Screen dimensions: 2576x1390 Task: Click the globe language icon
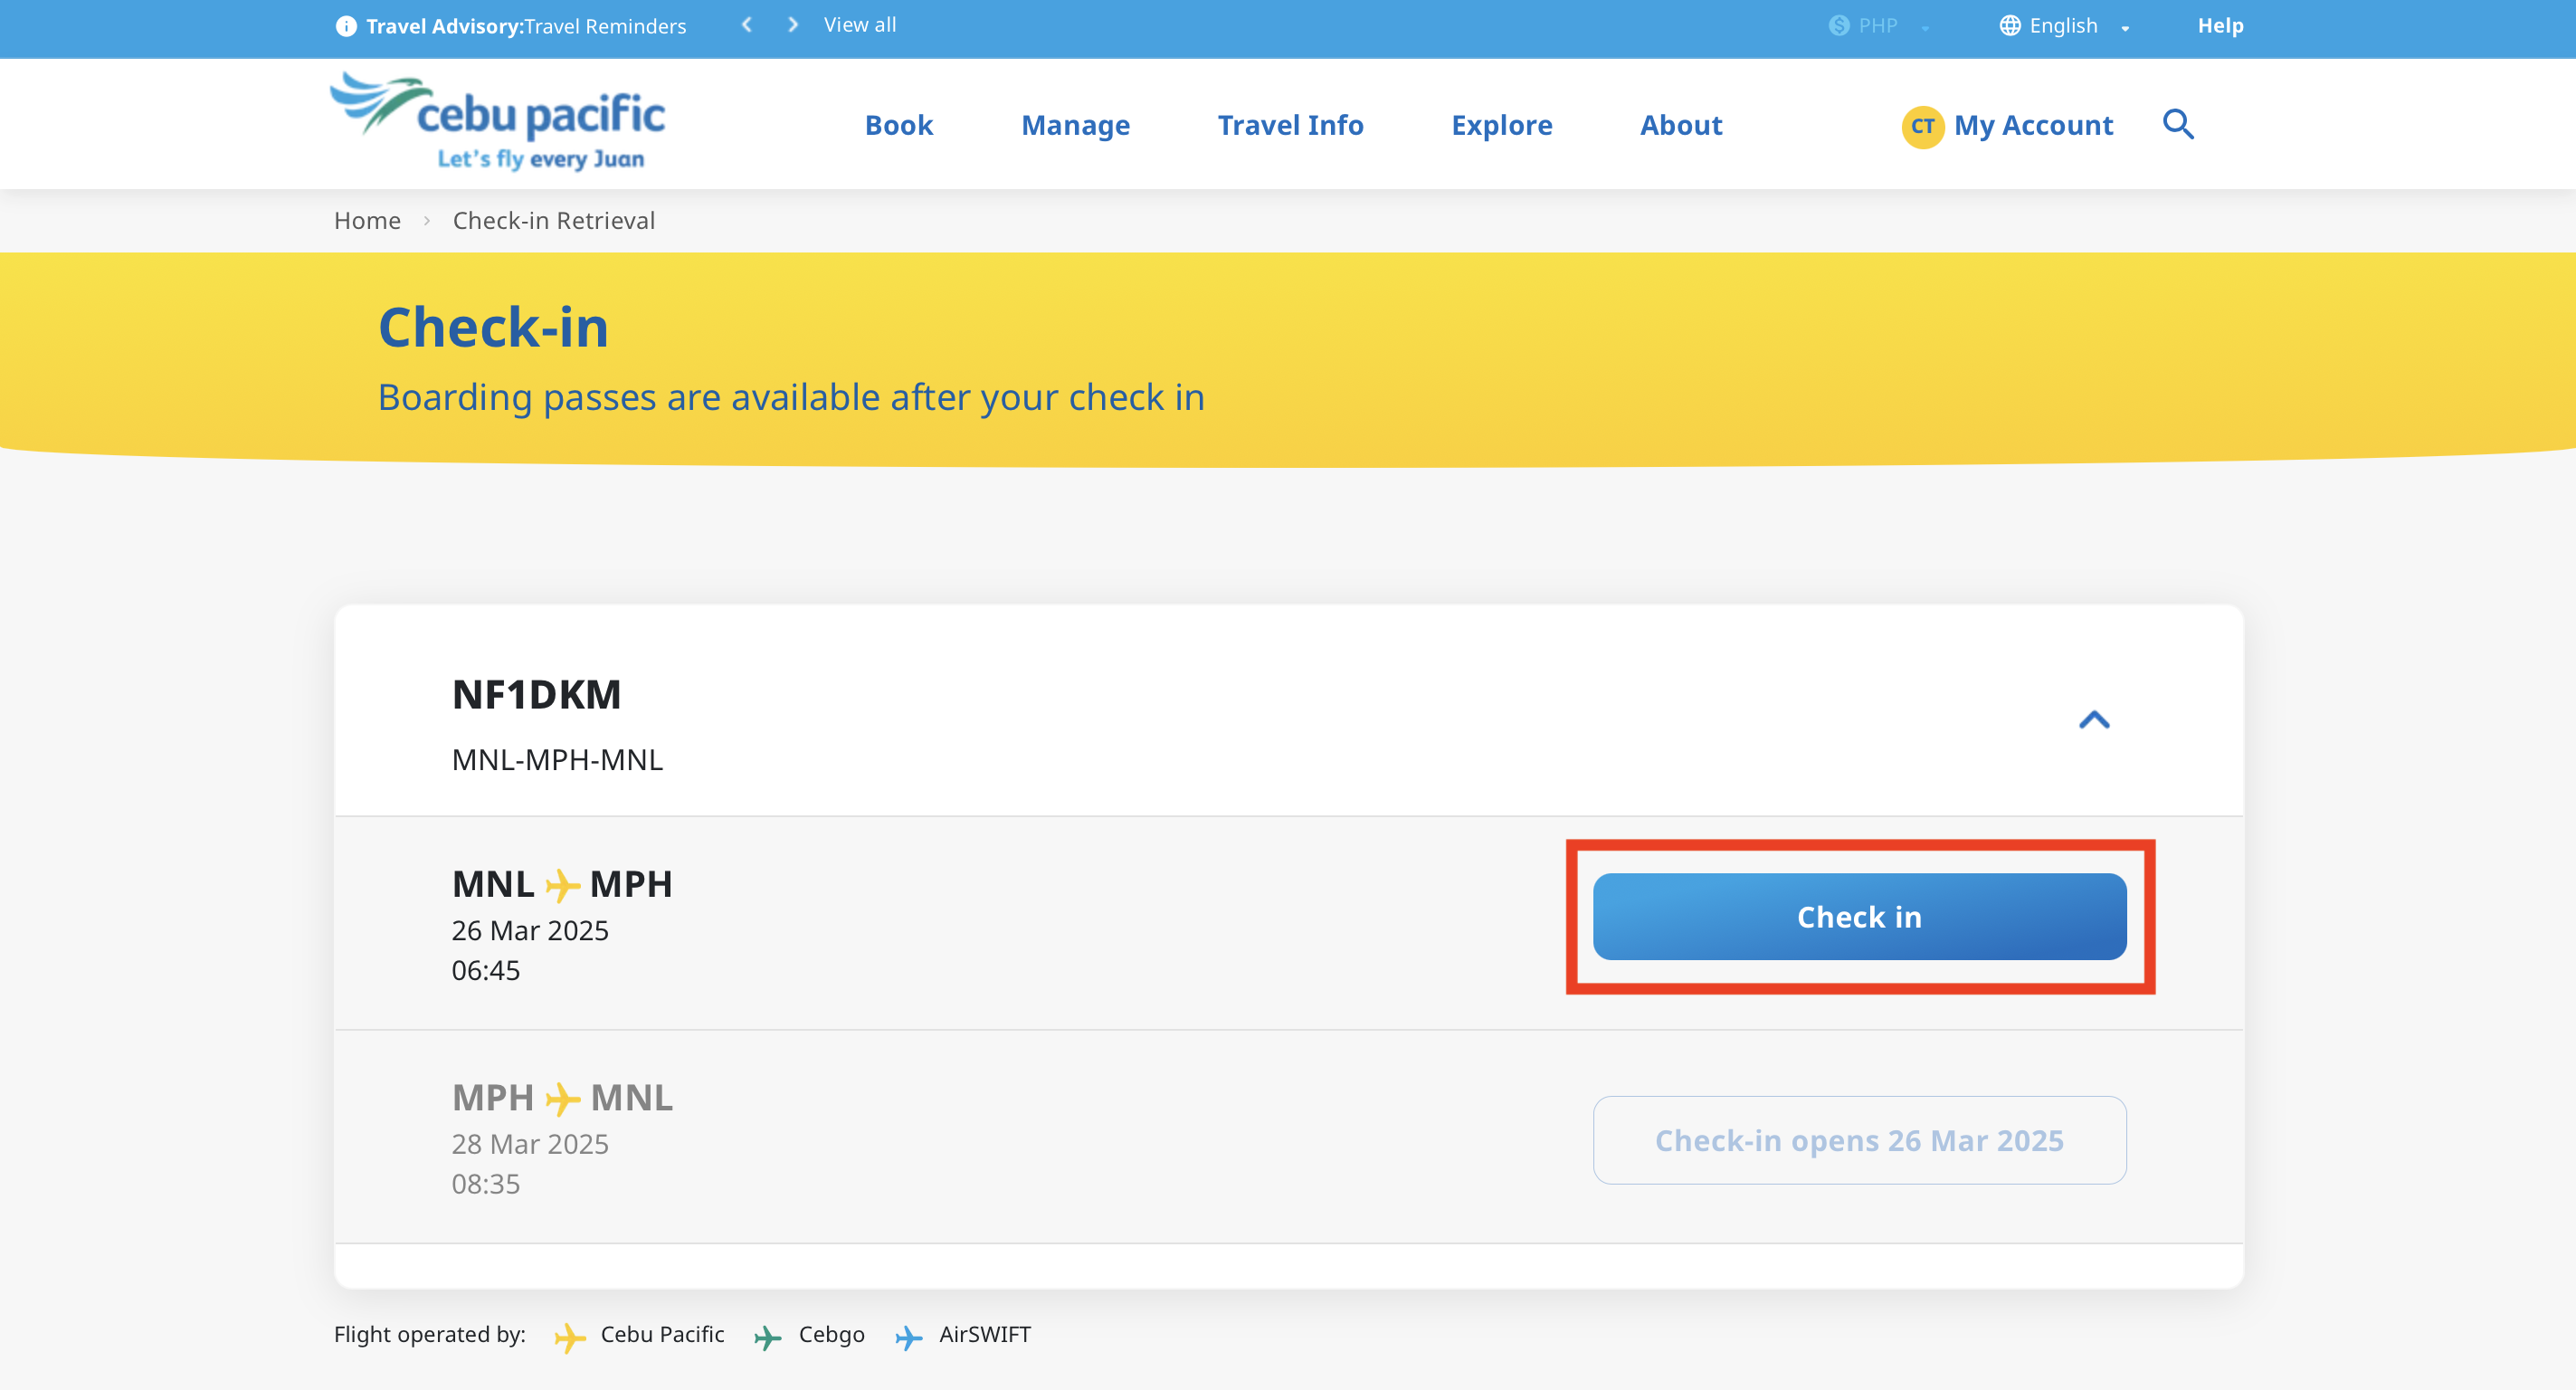coord(2009,26)
